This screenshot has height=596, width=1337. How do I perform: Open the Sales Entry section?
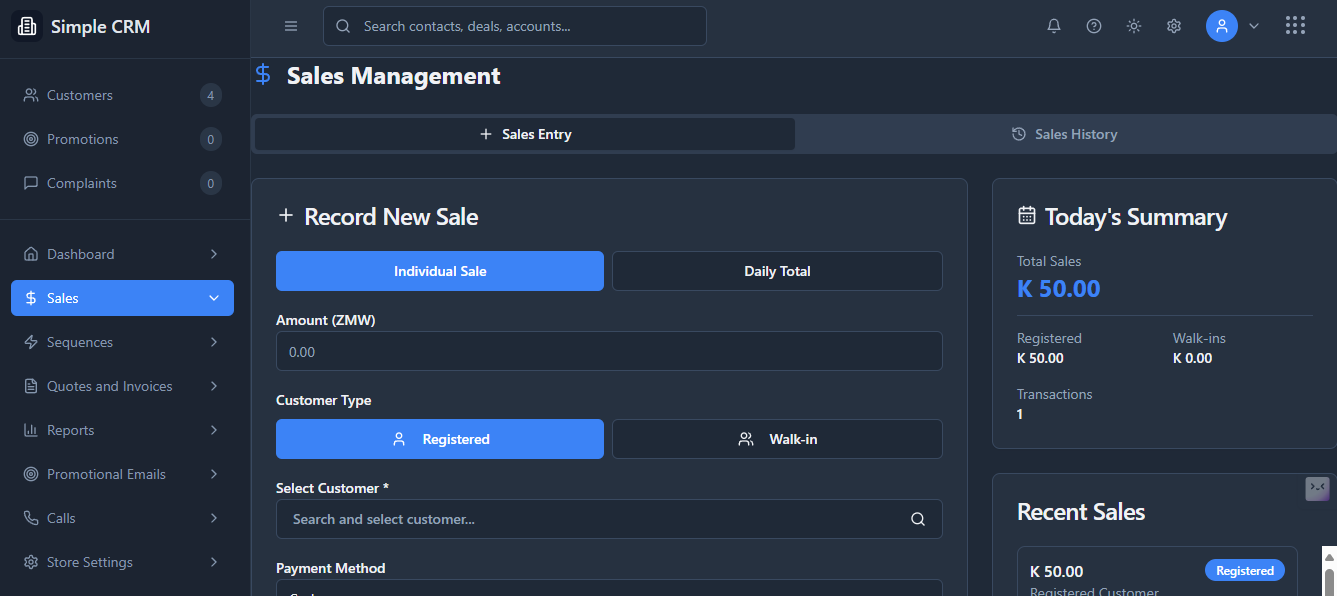(524, 133)
